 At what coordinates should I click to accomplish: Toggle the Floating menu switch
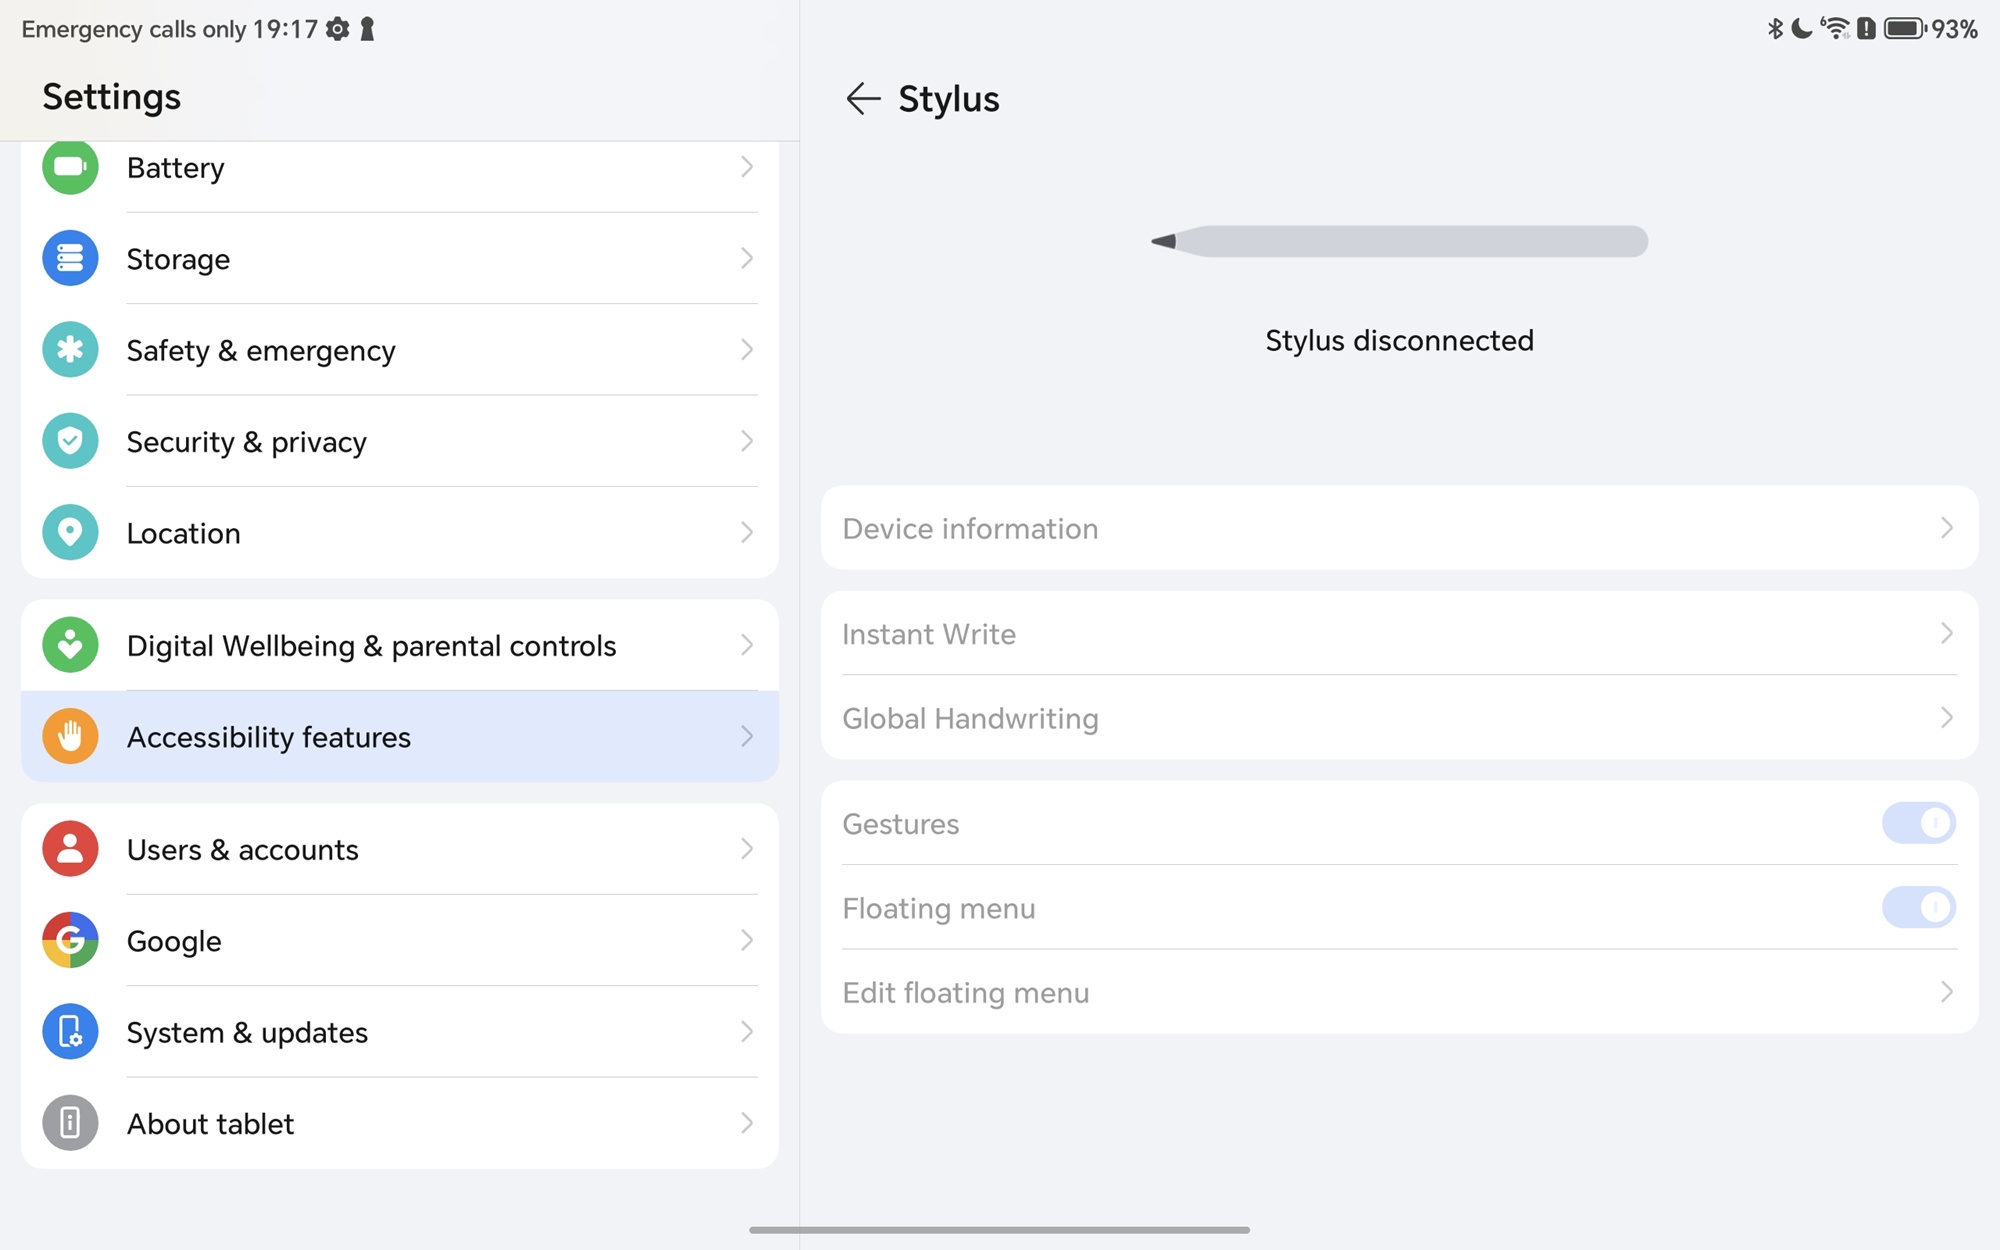(1918, 908)
